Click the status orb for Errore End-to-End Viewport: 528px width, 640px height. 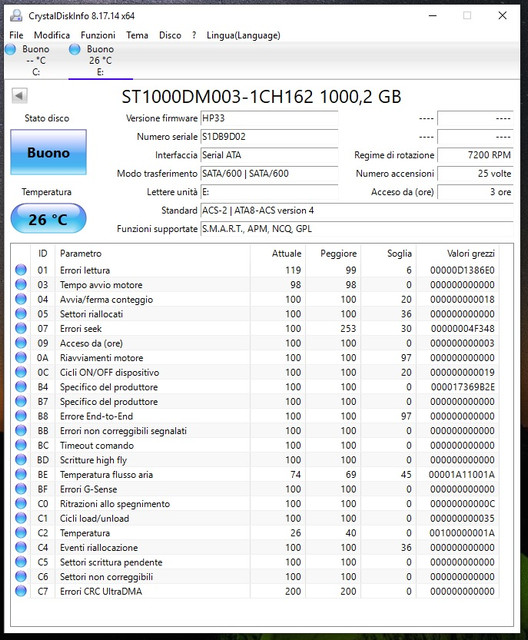[21, 416]
